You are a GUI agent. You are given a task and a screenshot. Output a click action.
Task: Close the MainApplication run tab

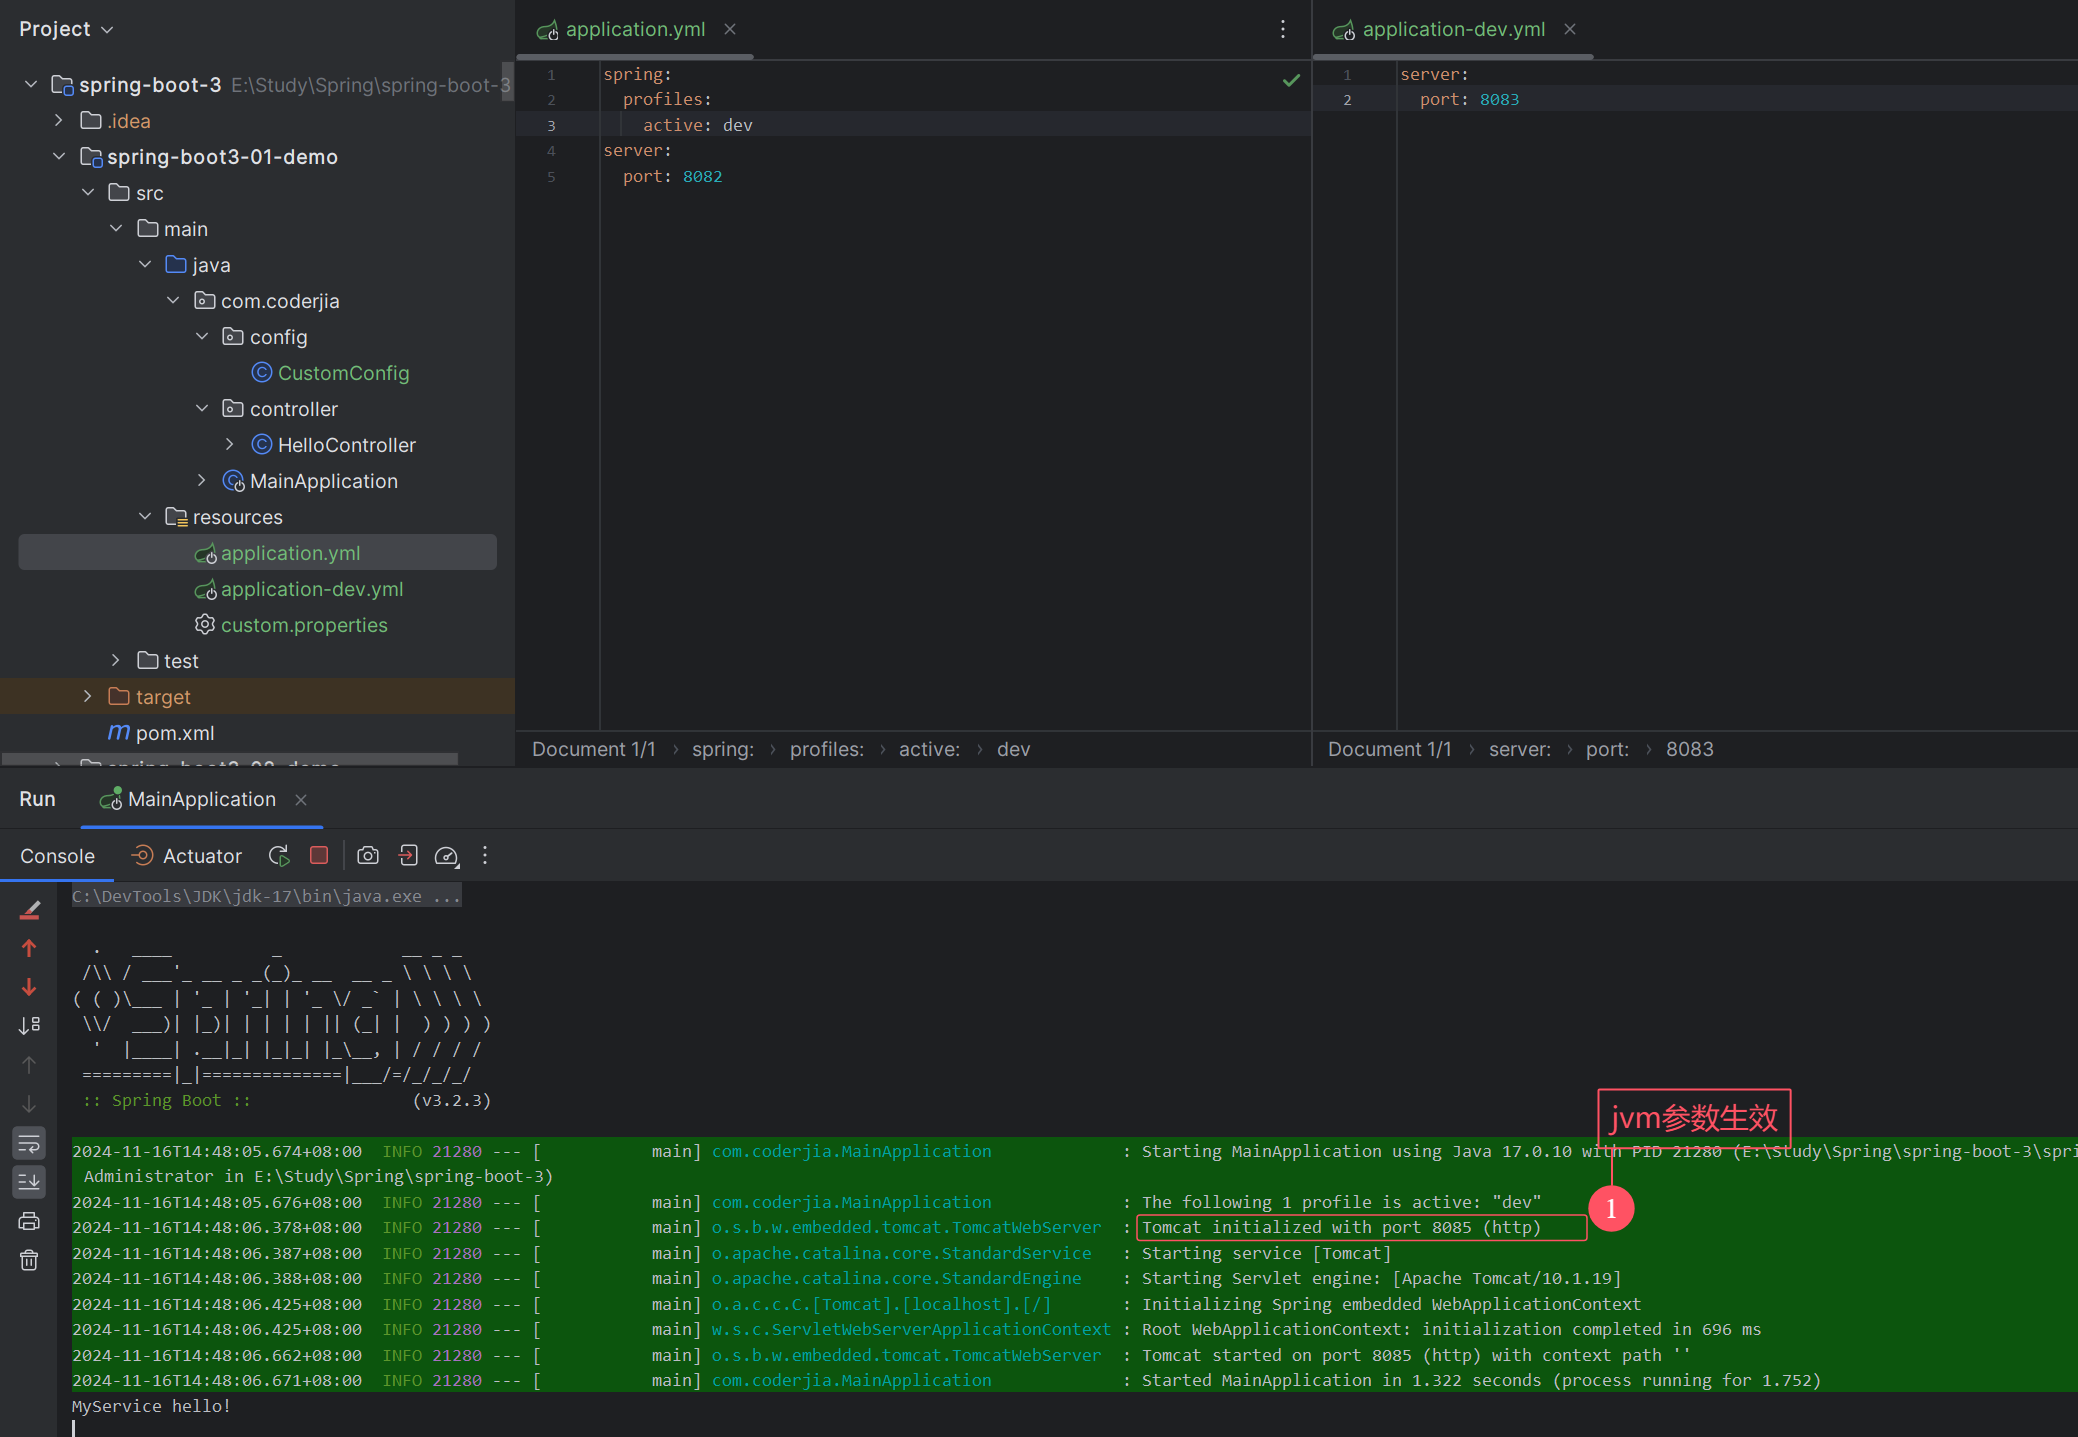point(301,799)
